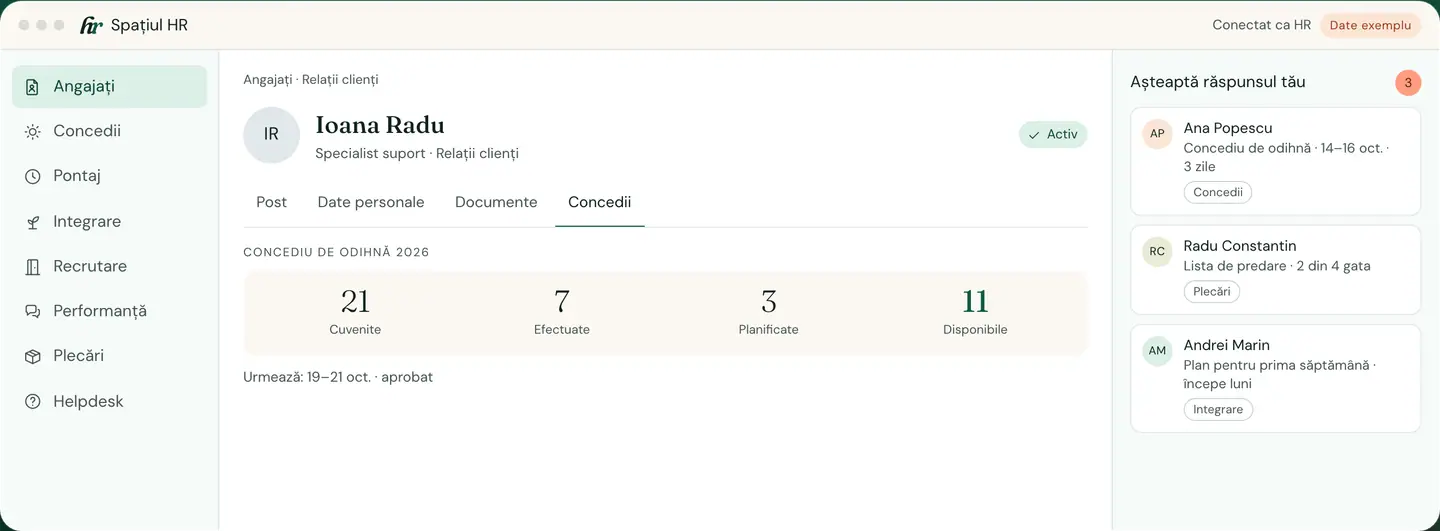Open the Helpdesk section label
Image resolution: width=1440 pixels, height=531 pixels.
(88, 401)
